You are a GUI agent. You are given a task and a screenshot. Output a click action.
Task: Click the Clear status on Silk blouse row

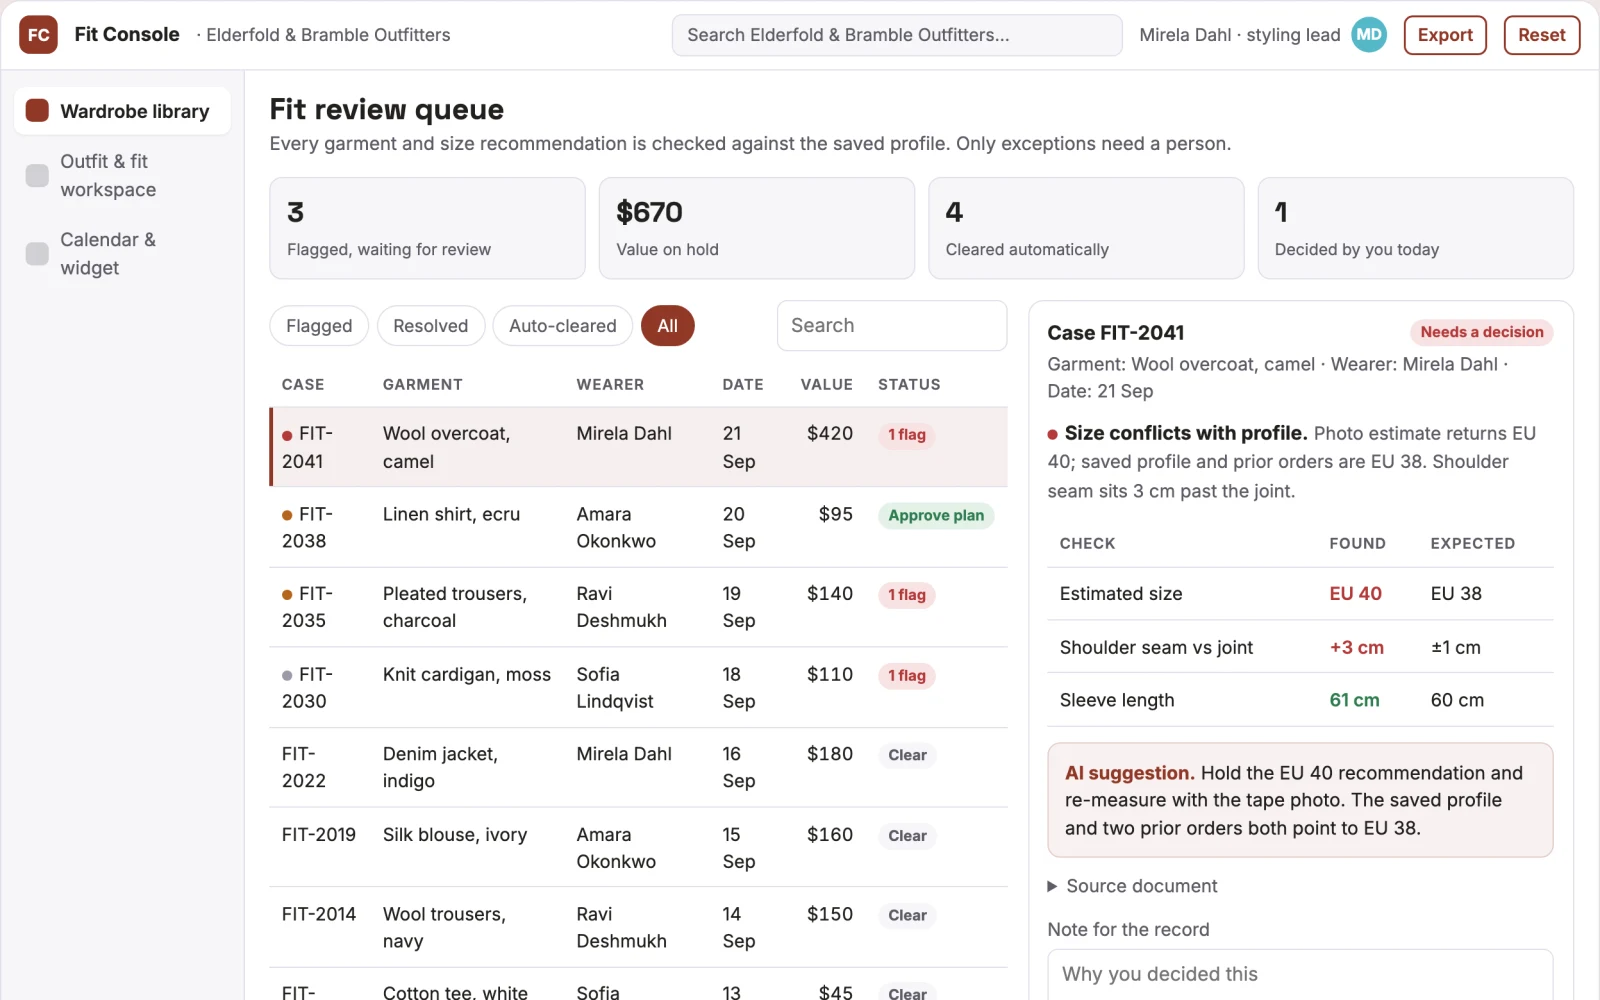[907, 836]
